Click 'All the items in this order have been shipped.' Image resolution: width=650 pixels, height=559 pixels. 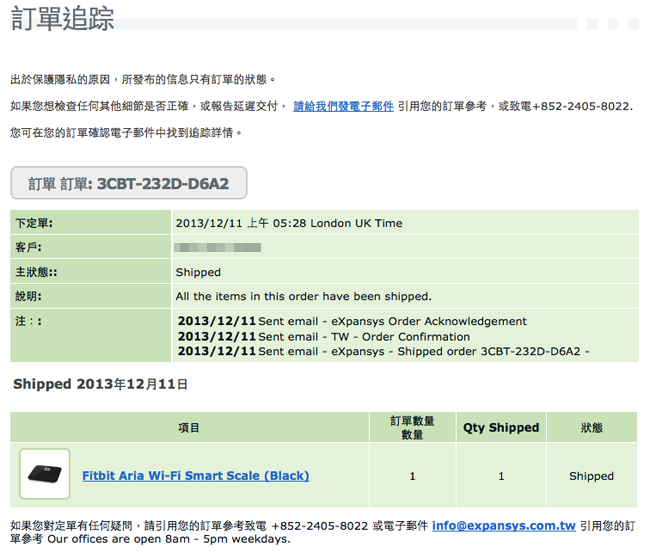[x=303, y=297]
